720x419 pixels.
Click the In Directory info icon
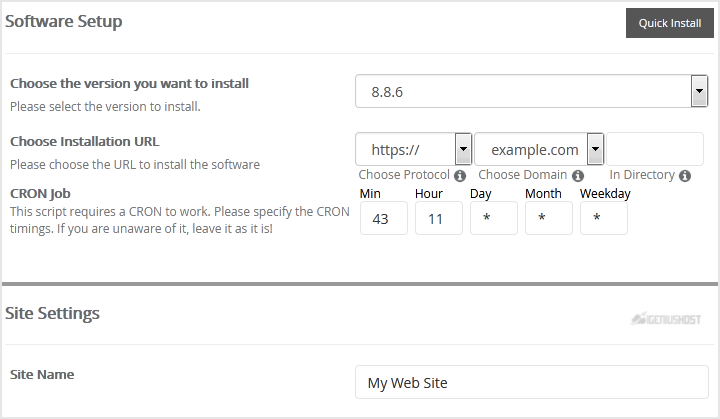tap(685, 175)
